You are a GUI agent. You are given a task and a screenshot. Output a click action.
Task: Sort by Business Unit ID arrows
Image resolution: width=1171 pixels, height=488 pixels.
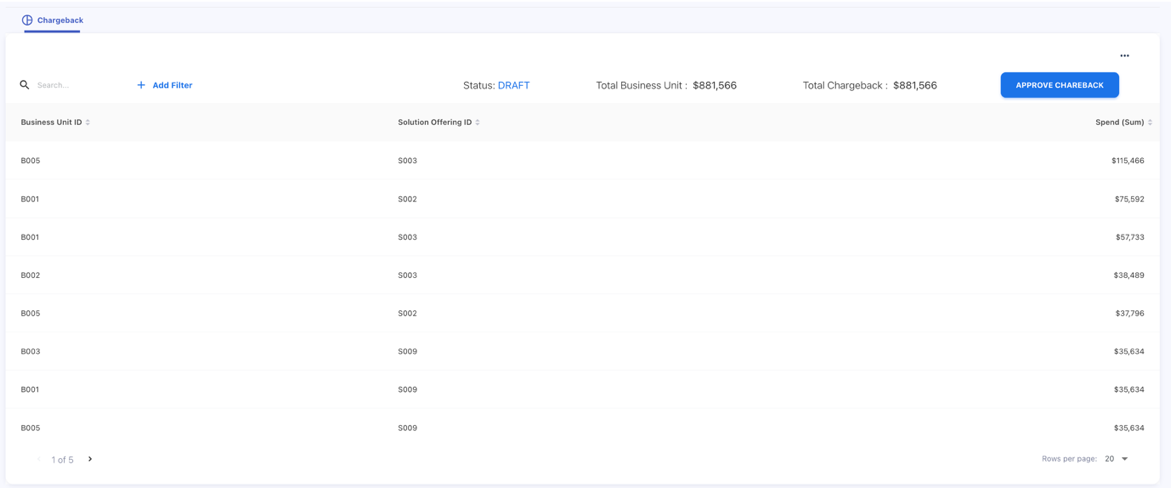point(88,122)
